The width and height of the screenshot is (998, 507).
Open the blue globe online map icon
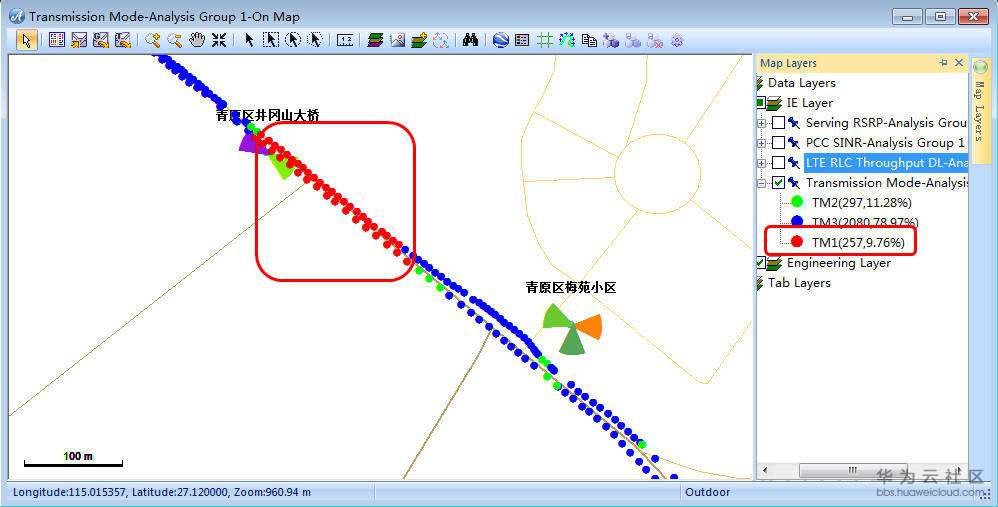(x=501, y=40)
